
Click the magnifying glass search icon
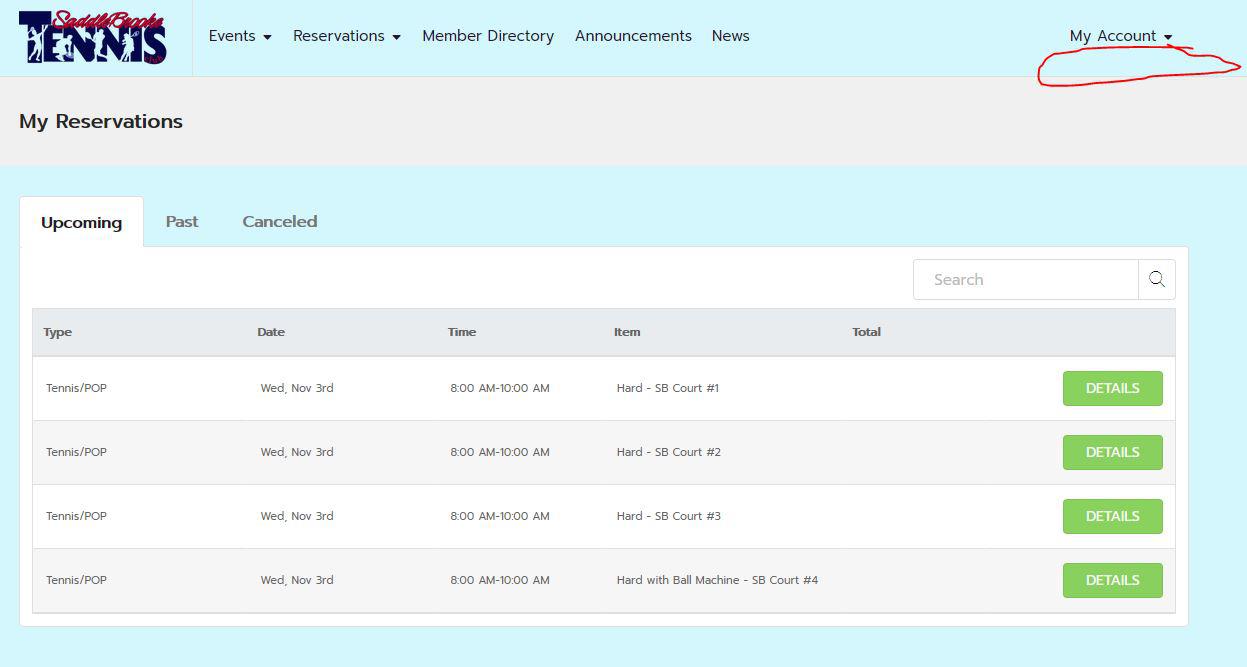coord(1157,280)
